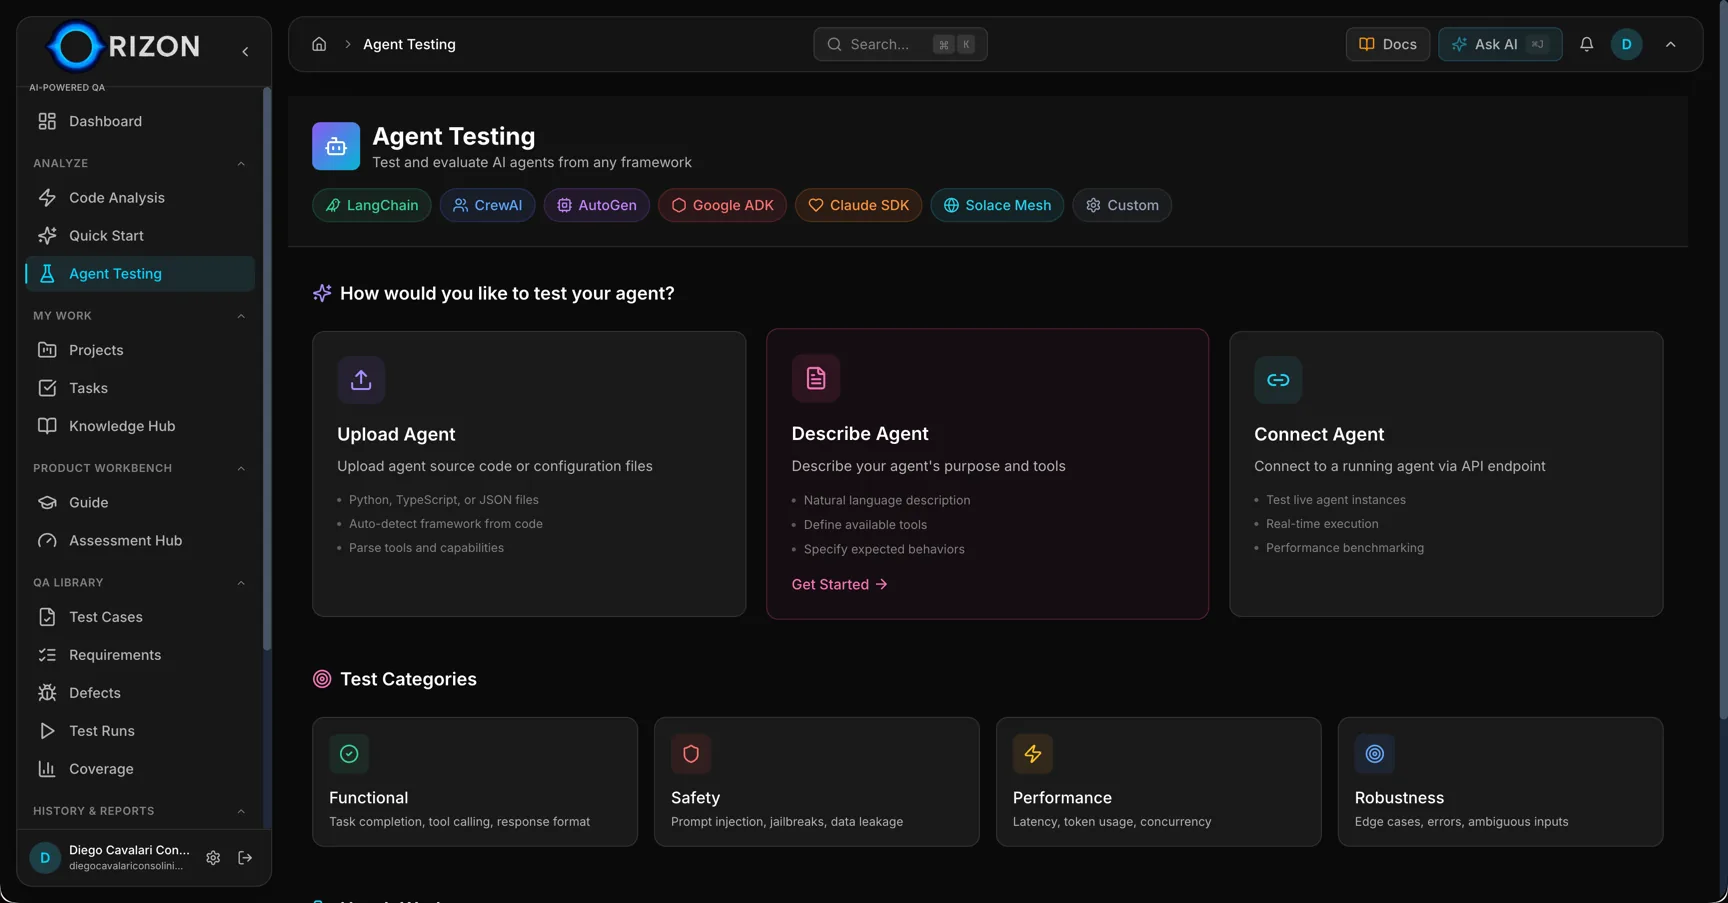The width and height of the screenshot is (1728, 903).
Task: Select the Claude SDK framework badge
Action: (x=858, y=205)
